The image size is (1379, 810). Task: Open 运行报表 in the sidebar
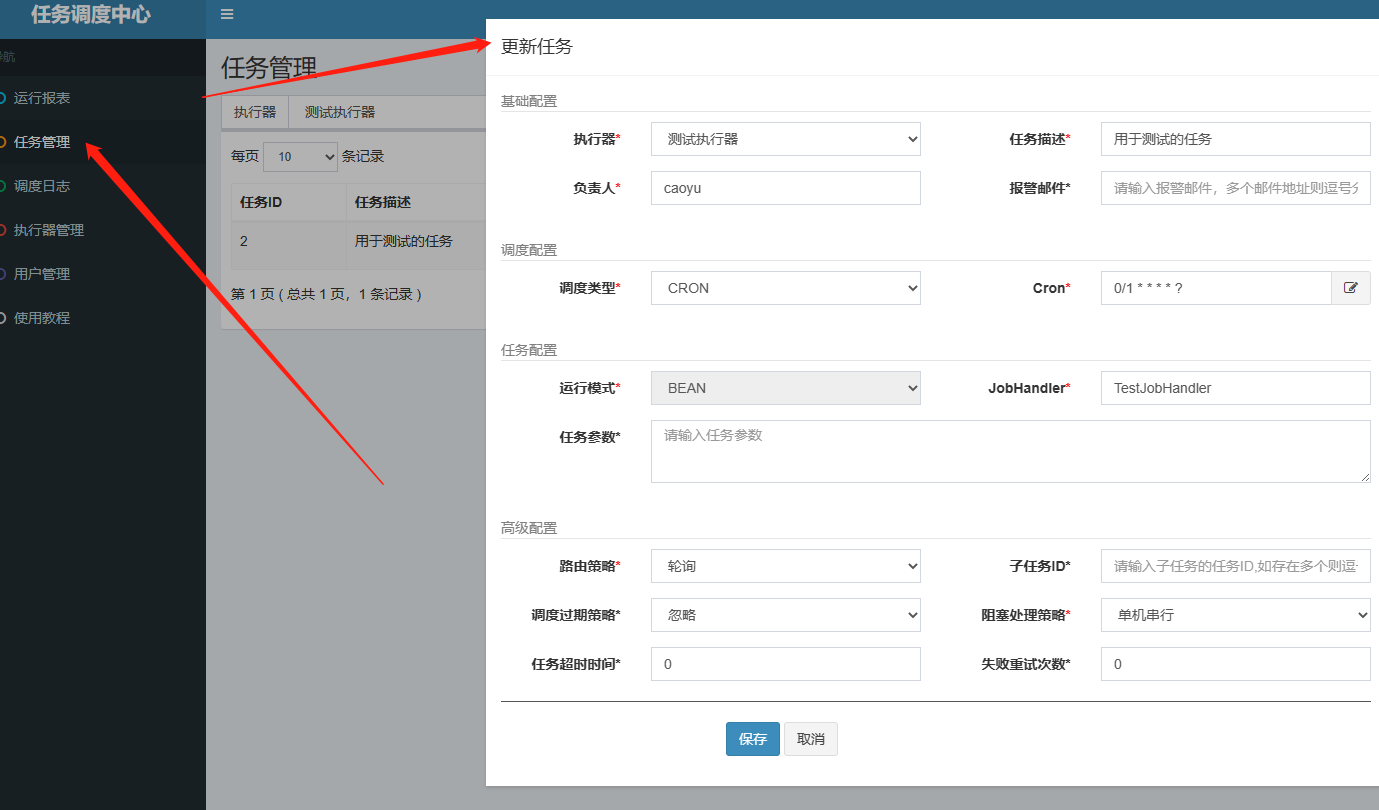pyautogui.click(x=42, y=98)
